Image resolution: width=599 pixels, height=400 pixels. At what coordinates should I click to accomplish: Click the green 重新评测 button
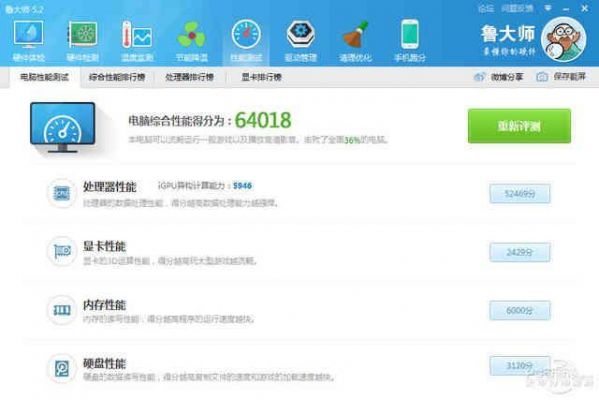(x=519, y=126)
